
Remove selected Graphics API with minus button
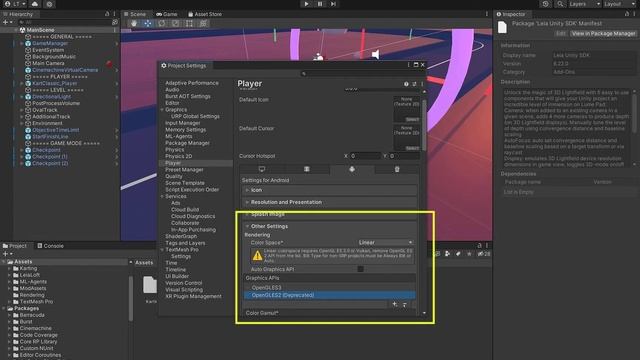[405, 304]
